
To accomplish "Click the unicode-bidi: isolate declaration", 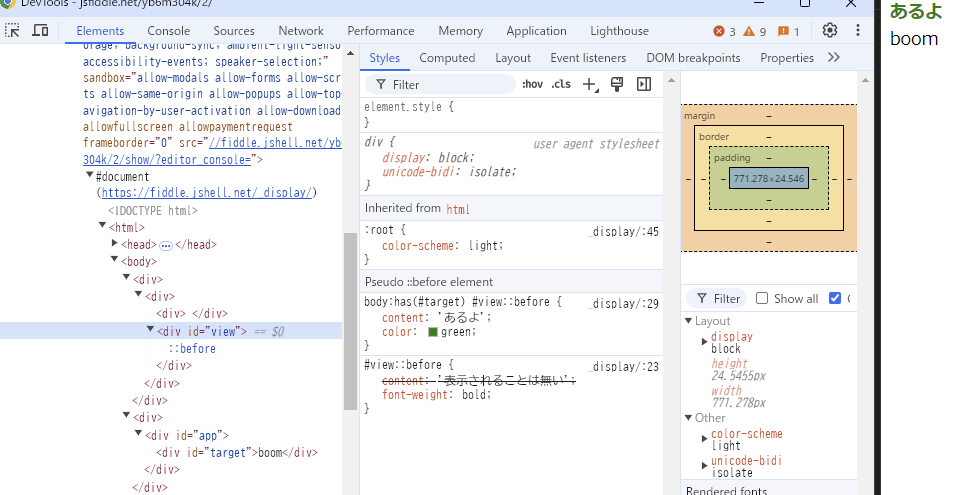I will click(449, 172).
